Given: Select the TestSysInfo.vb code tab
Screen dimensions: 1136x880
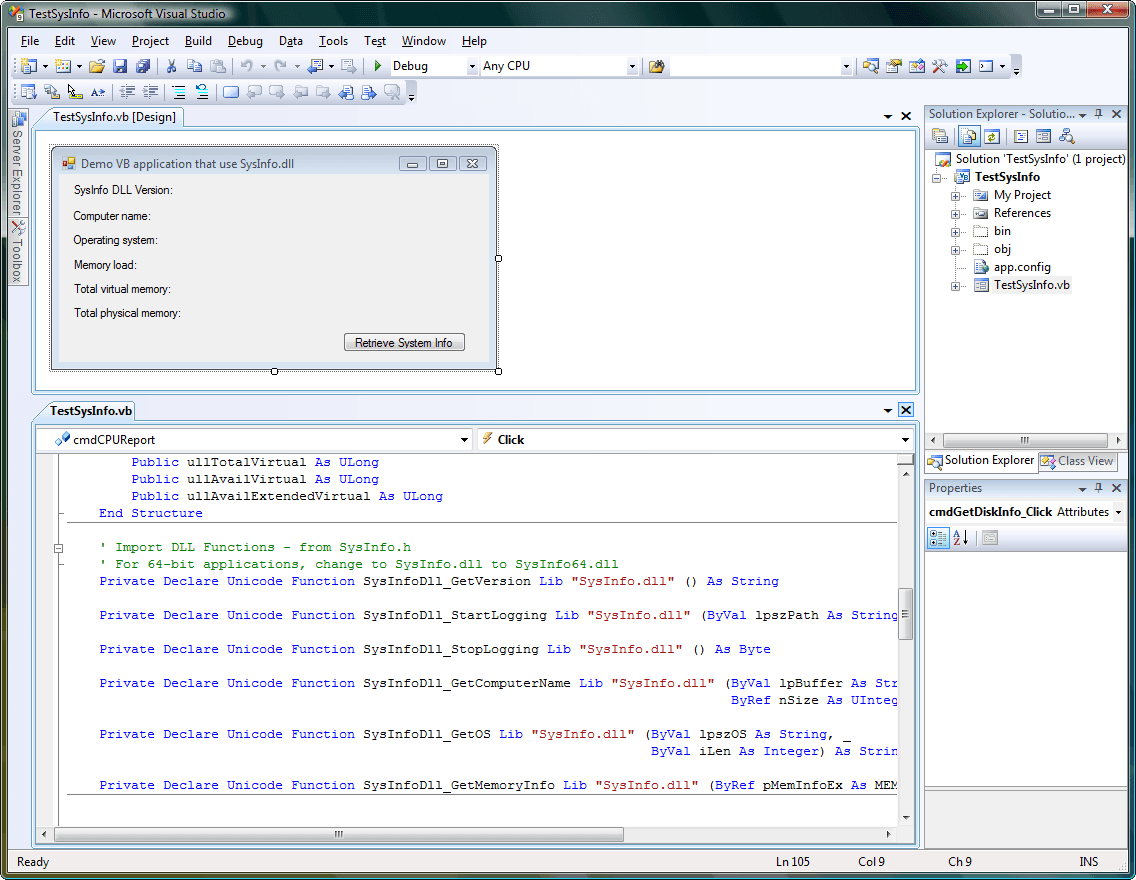Looking at the screenshot, I should [91, 411].
